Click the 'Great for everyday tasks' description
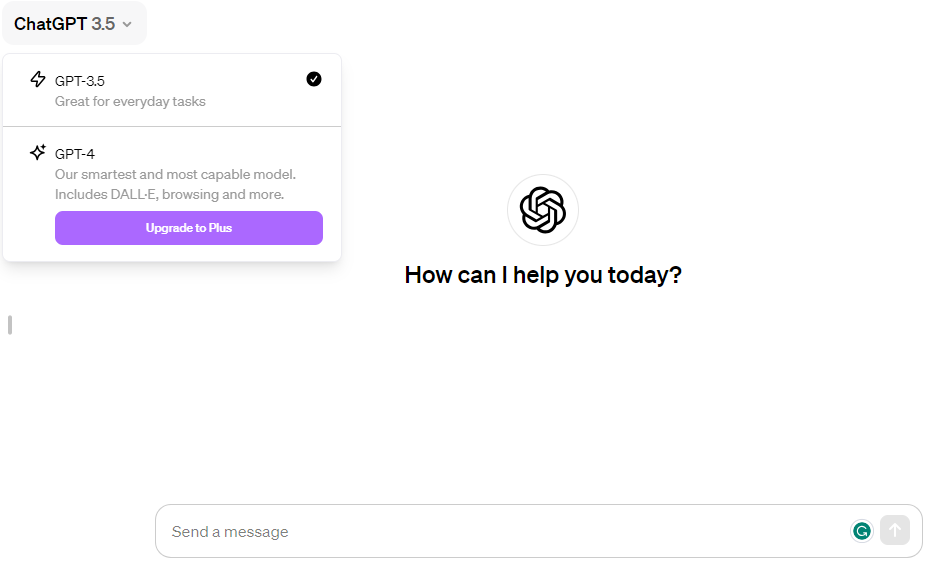 click(x=130, y=102)
